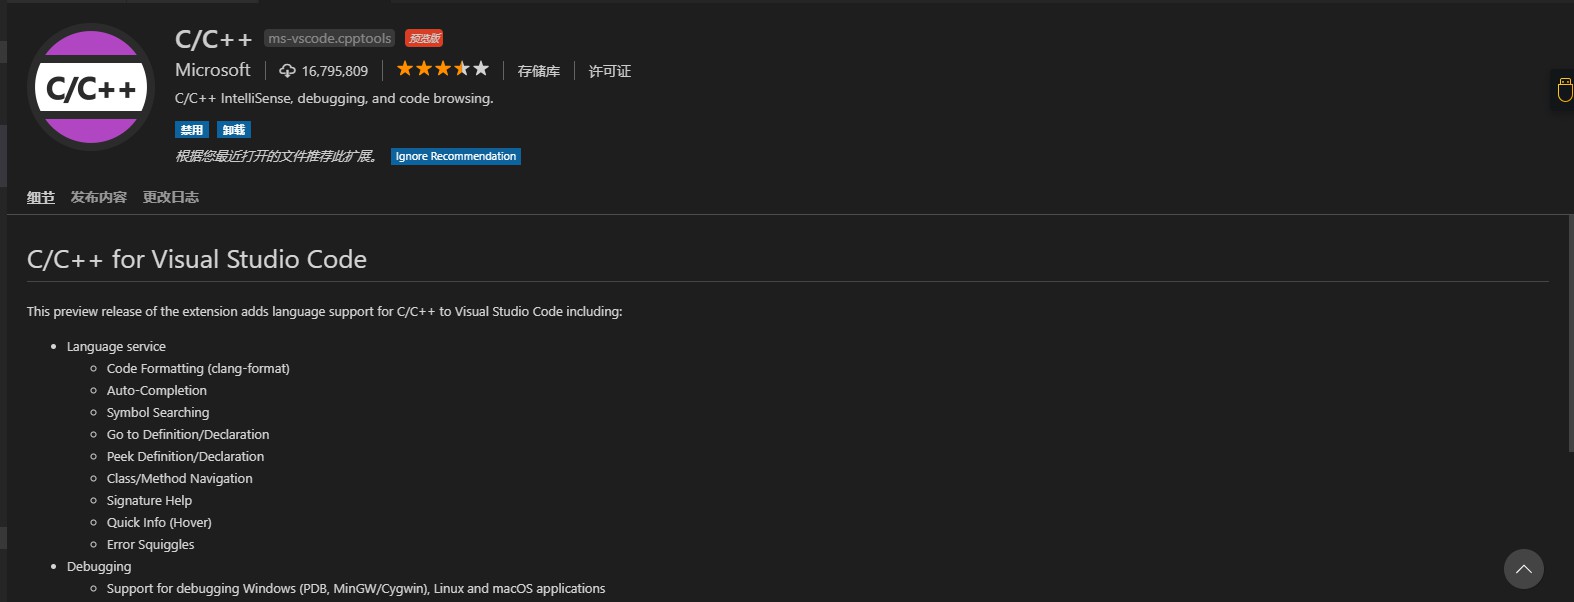This screenshot has height=602, width=1574.
Task: Click the cloud download icon
Action: tap(287, 71)
